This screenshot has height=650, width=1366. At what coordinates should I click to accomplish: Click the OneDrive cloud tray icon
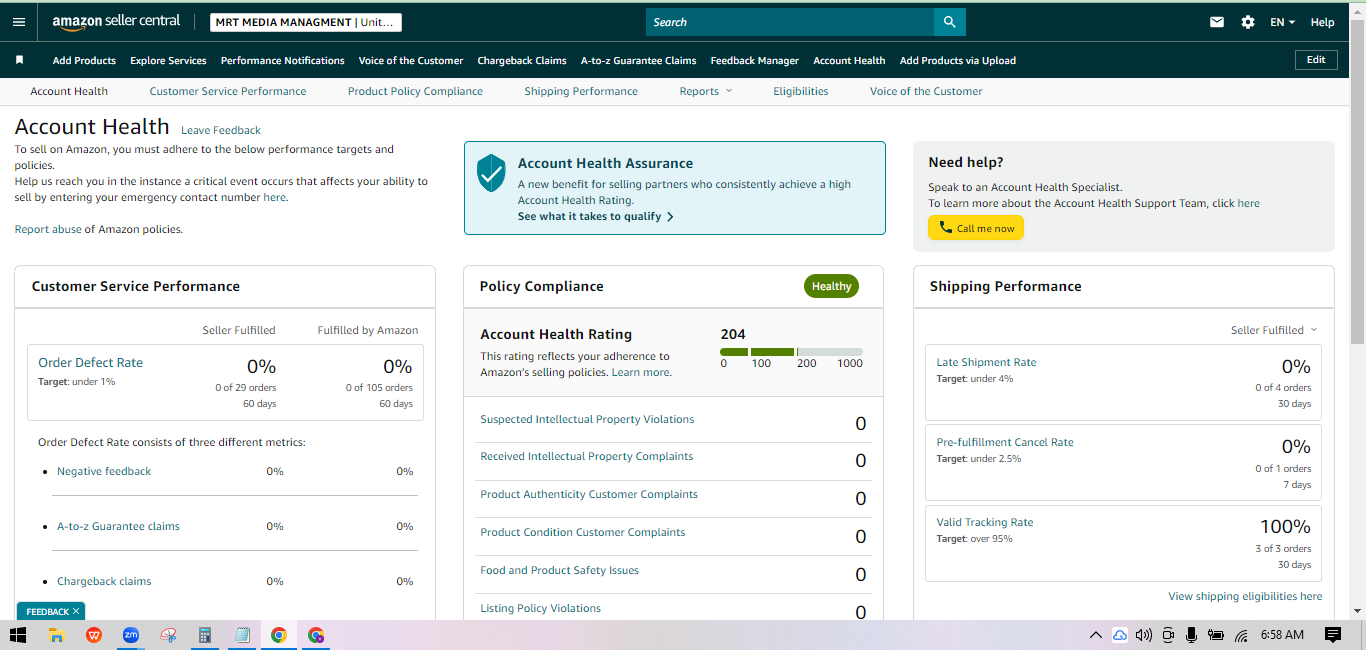click(x=1120, y=635)
